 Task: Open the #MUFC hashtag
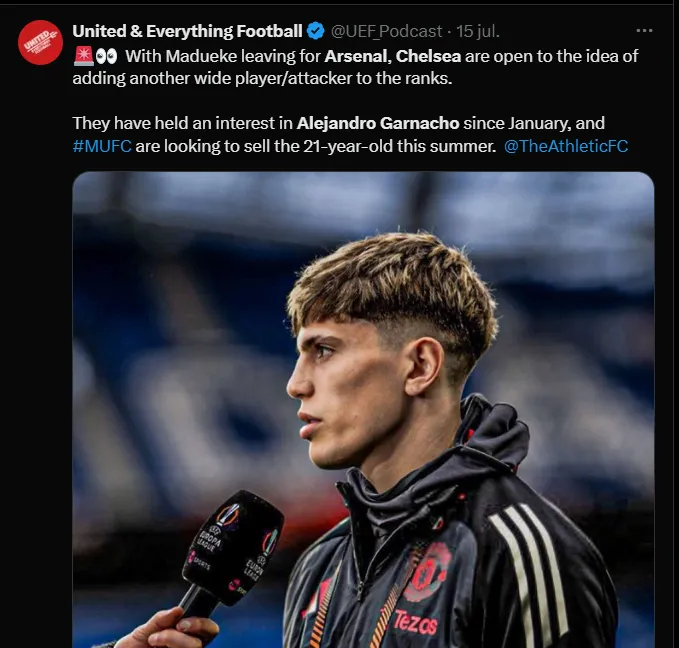tap(102, 146)
